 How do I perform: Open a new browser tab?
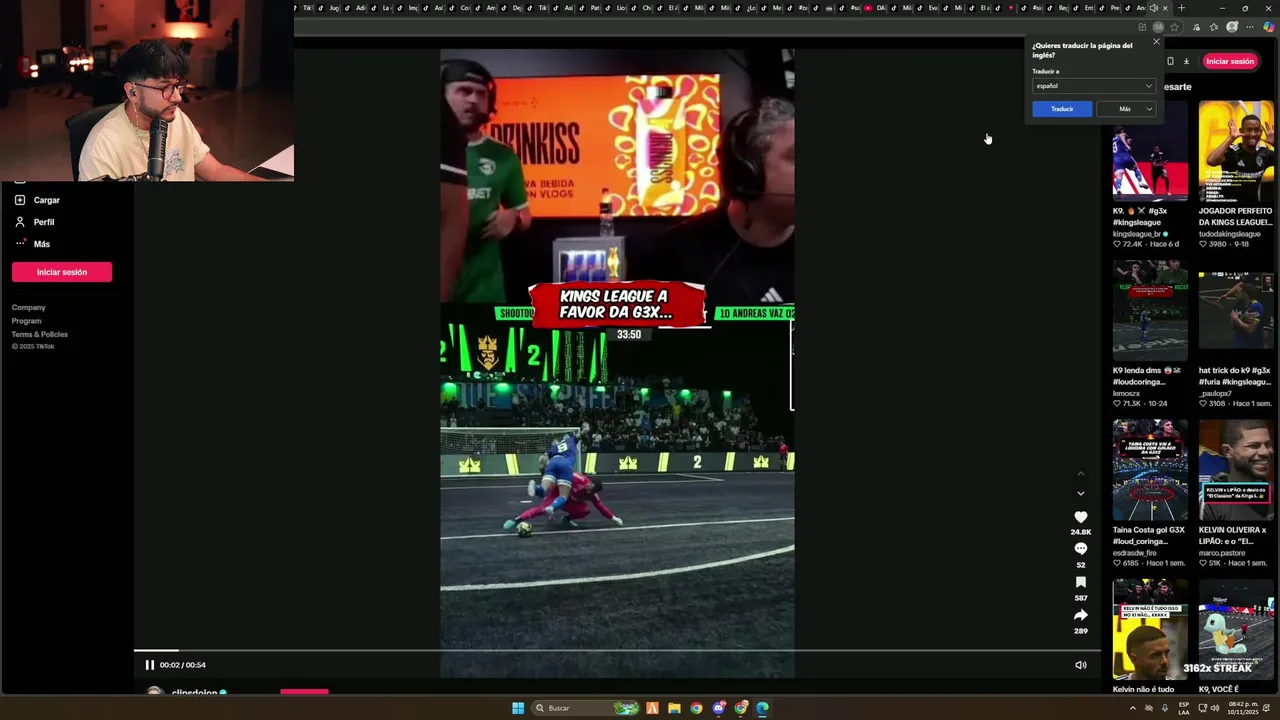coord(1181,8)
